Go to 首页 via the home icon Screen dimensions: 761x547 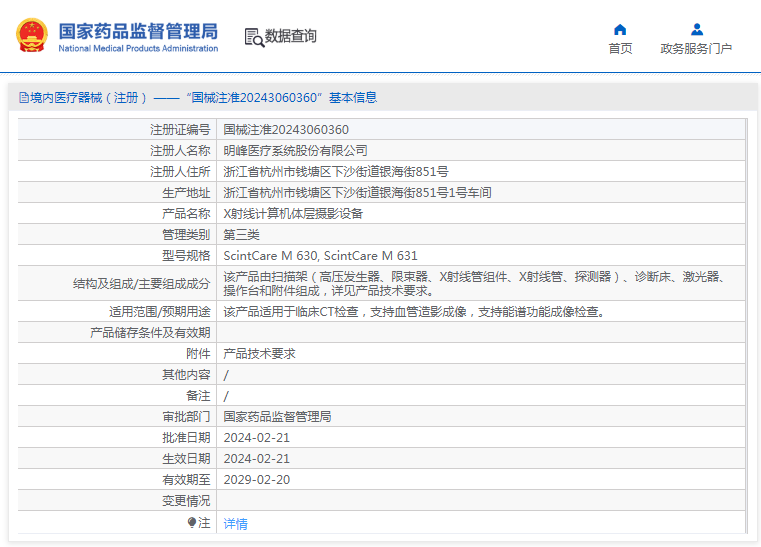(620, 30)
